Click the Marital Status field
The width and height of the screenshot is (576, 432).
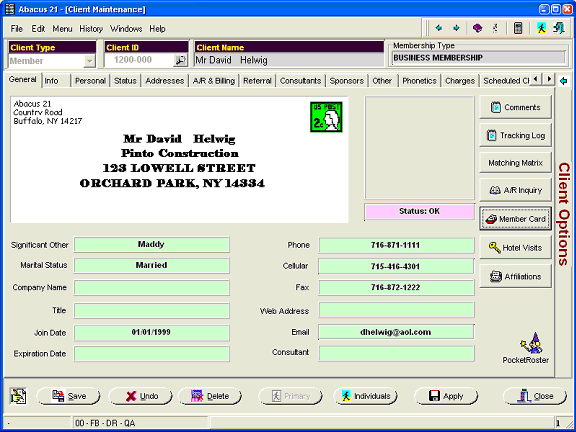coord(151,266)
